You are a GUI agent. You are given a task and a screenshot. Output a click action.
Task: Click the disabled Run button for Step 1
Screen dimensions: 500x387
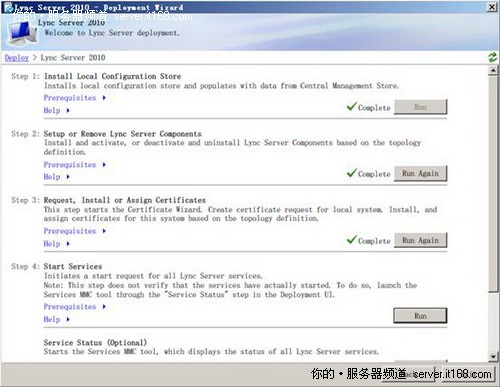coord(420,107)
